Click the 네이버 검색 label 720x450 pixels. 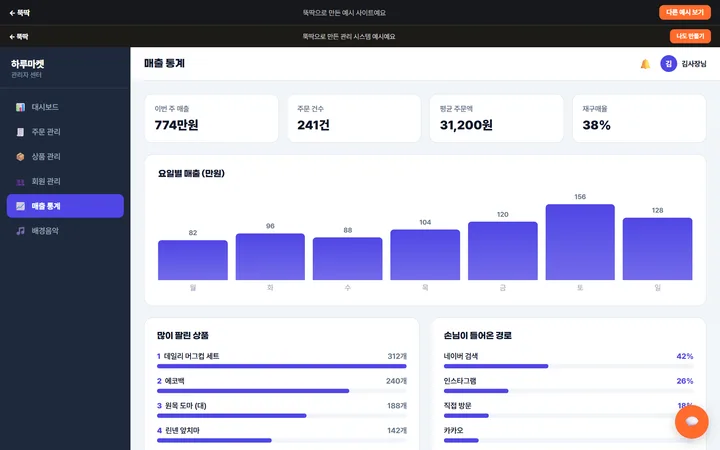461,356
